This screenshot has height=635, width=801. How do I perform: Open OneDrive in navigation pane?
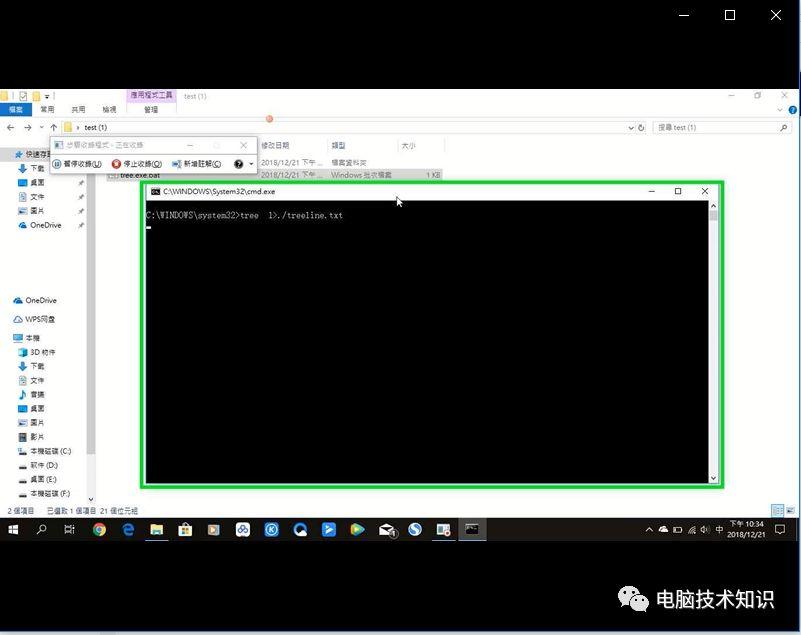[35, 300]
